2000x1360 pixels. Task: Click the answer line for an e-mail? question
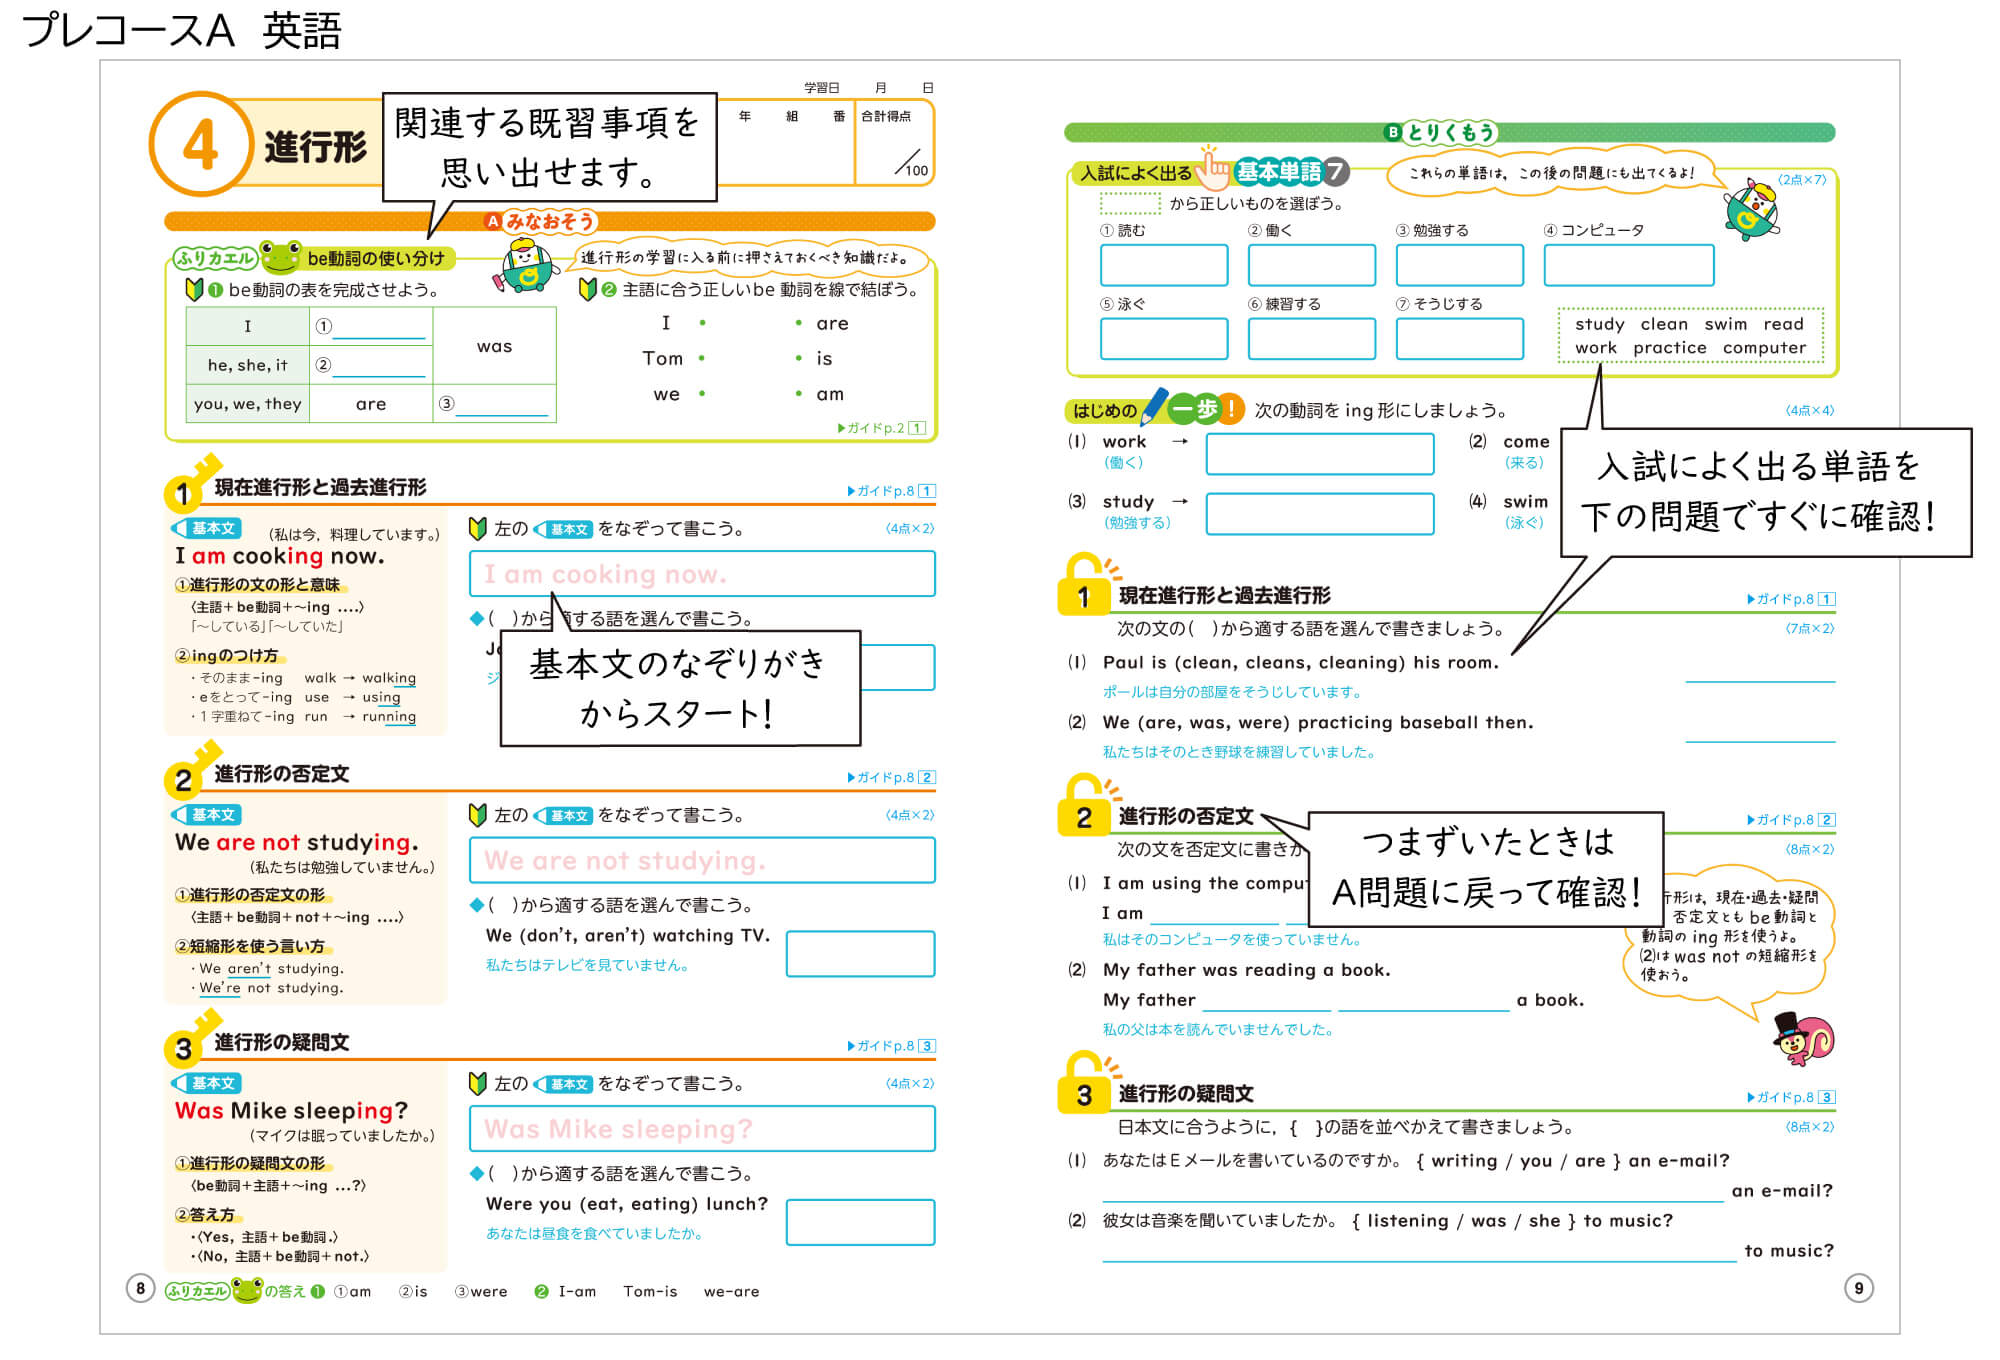pos(1413,1190)
